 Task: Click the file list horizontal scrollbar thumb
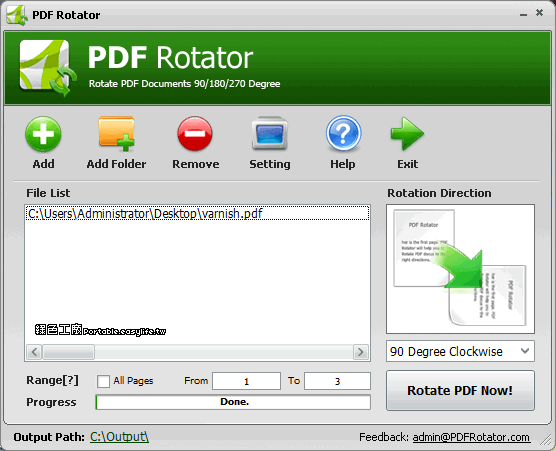coord(68,352)
